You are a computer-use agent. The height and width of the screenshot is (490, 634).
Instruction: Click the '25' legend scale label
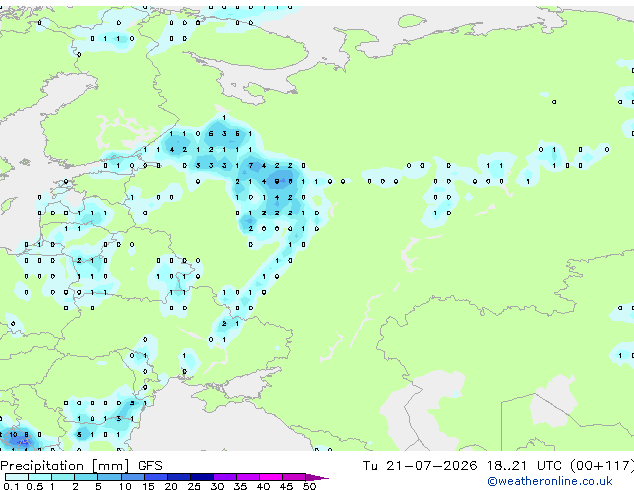pyautogui.click(x=194, y=486)
